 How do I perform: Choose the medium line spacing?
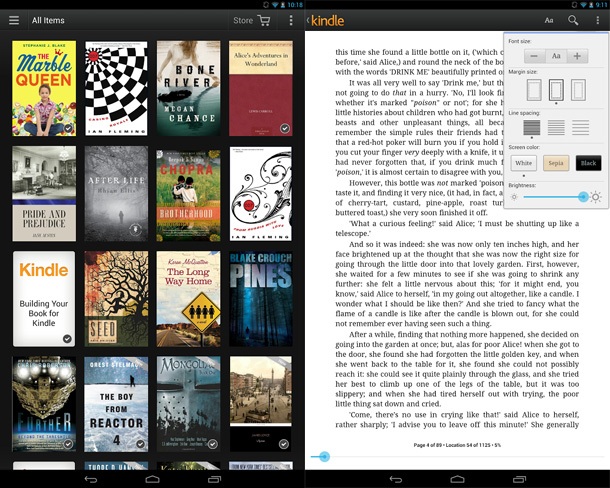click(556, 127)
